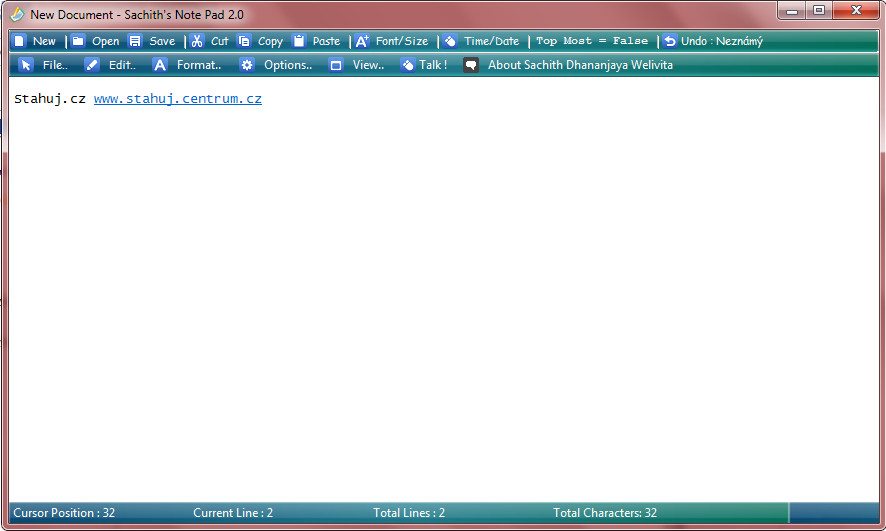Click Undo : Neznámý label

(722, 41)
